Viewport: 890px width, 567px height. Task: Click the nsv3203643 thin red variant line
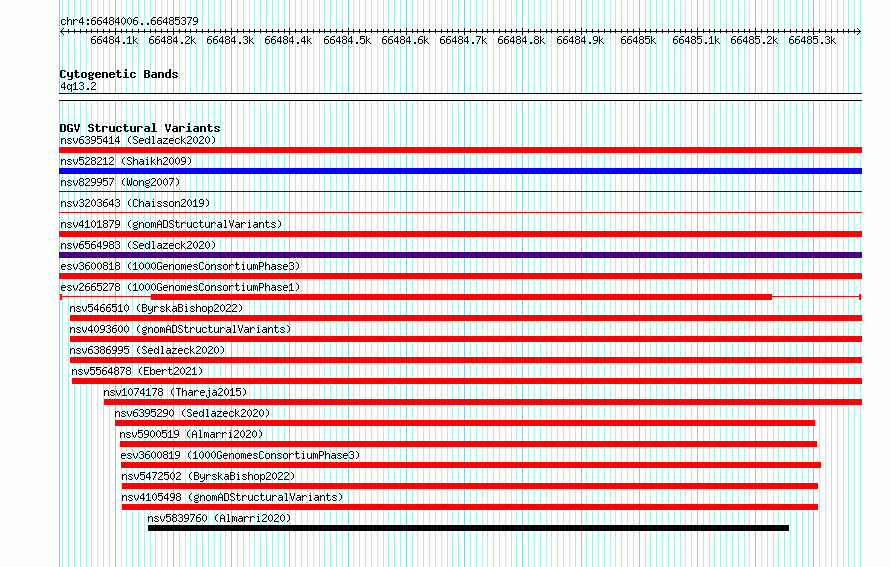tap(460, 213)
